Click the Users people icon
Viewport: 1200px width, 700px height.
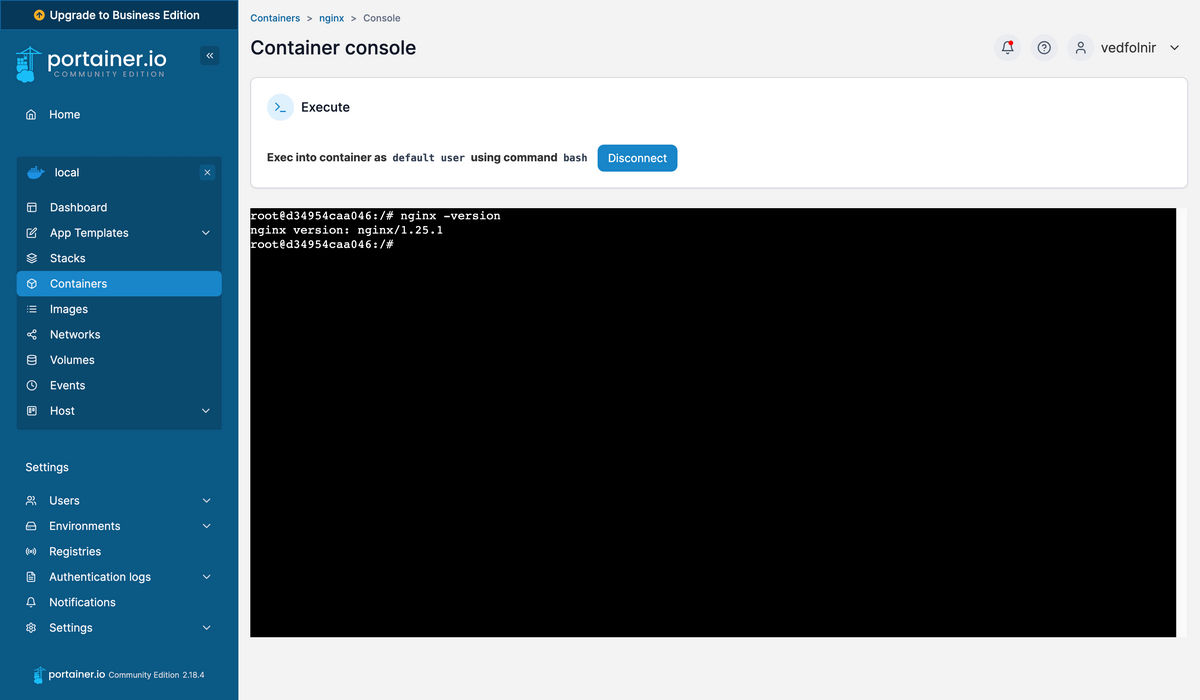pyautogui.click(x=31, y=501)
